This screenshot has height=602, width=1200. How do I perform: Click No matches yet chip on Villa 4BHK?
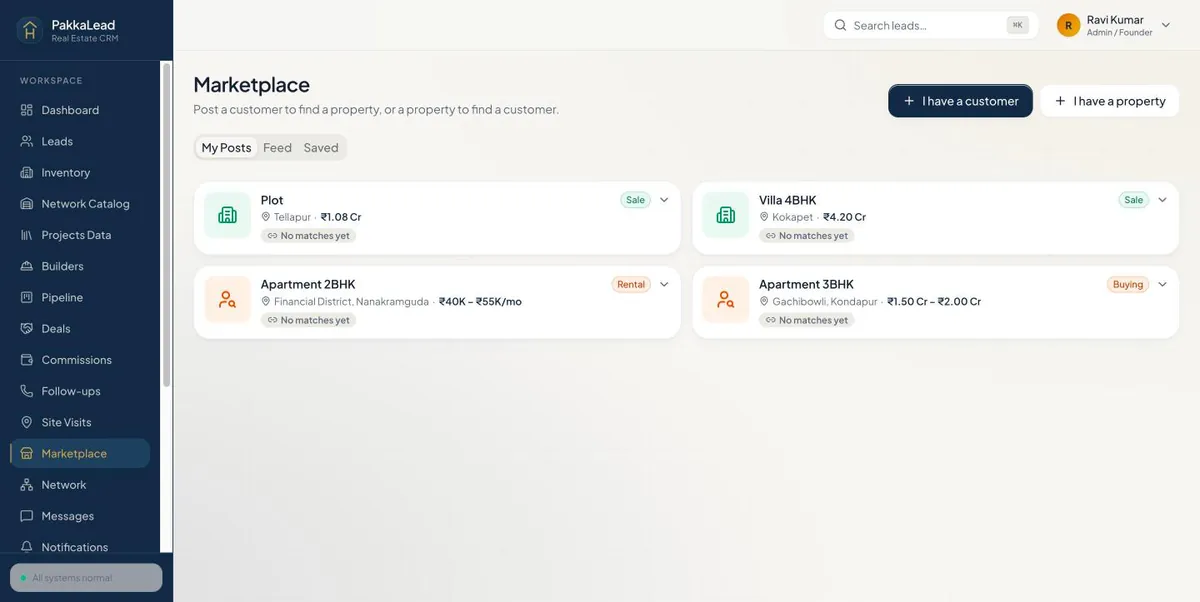[806, 236]
